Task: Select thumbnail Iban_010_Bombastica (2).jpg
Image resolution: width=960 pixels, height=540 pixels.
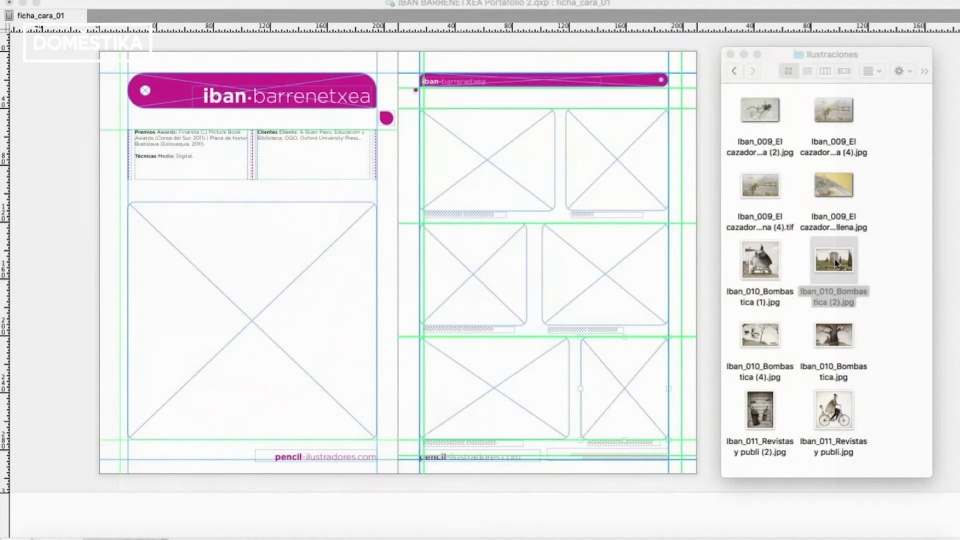Action: coord(833,260)
